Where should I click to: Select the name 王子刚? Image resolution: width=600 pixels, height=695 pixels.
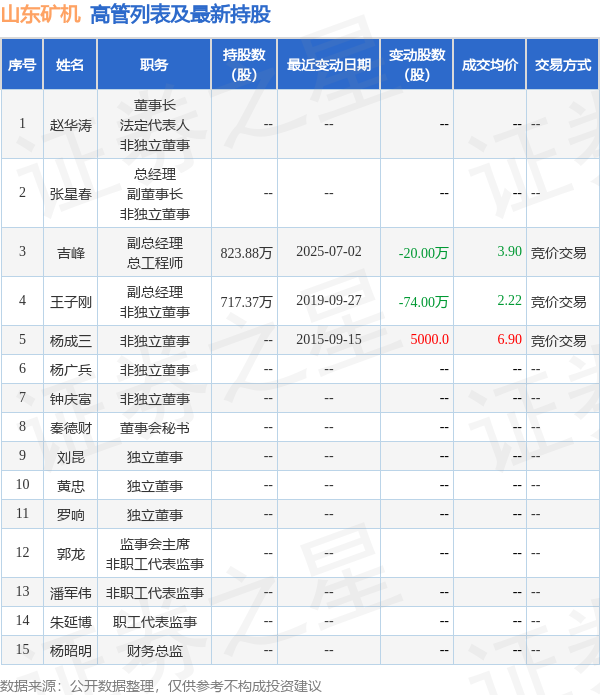pos(70,302)
